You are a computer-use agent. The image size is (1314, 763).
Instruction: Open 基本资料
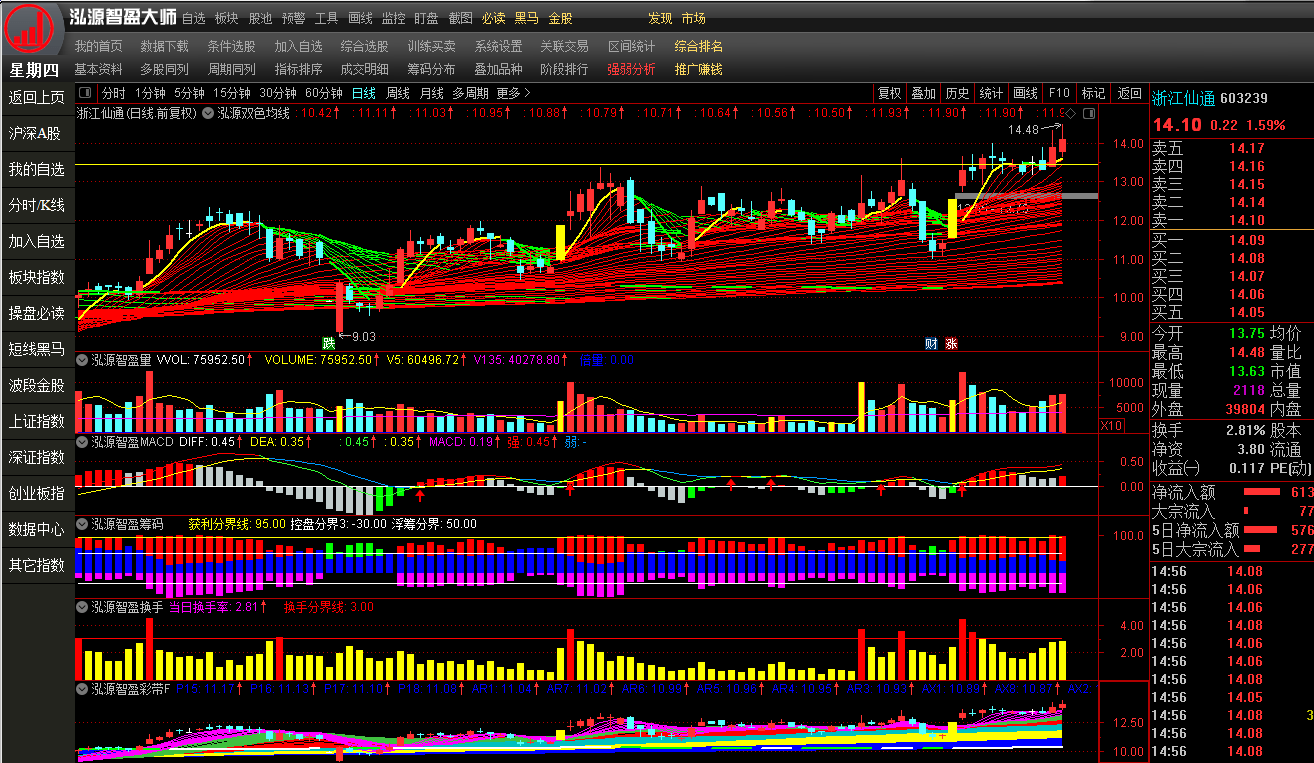(98, 69)
